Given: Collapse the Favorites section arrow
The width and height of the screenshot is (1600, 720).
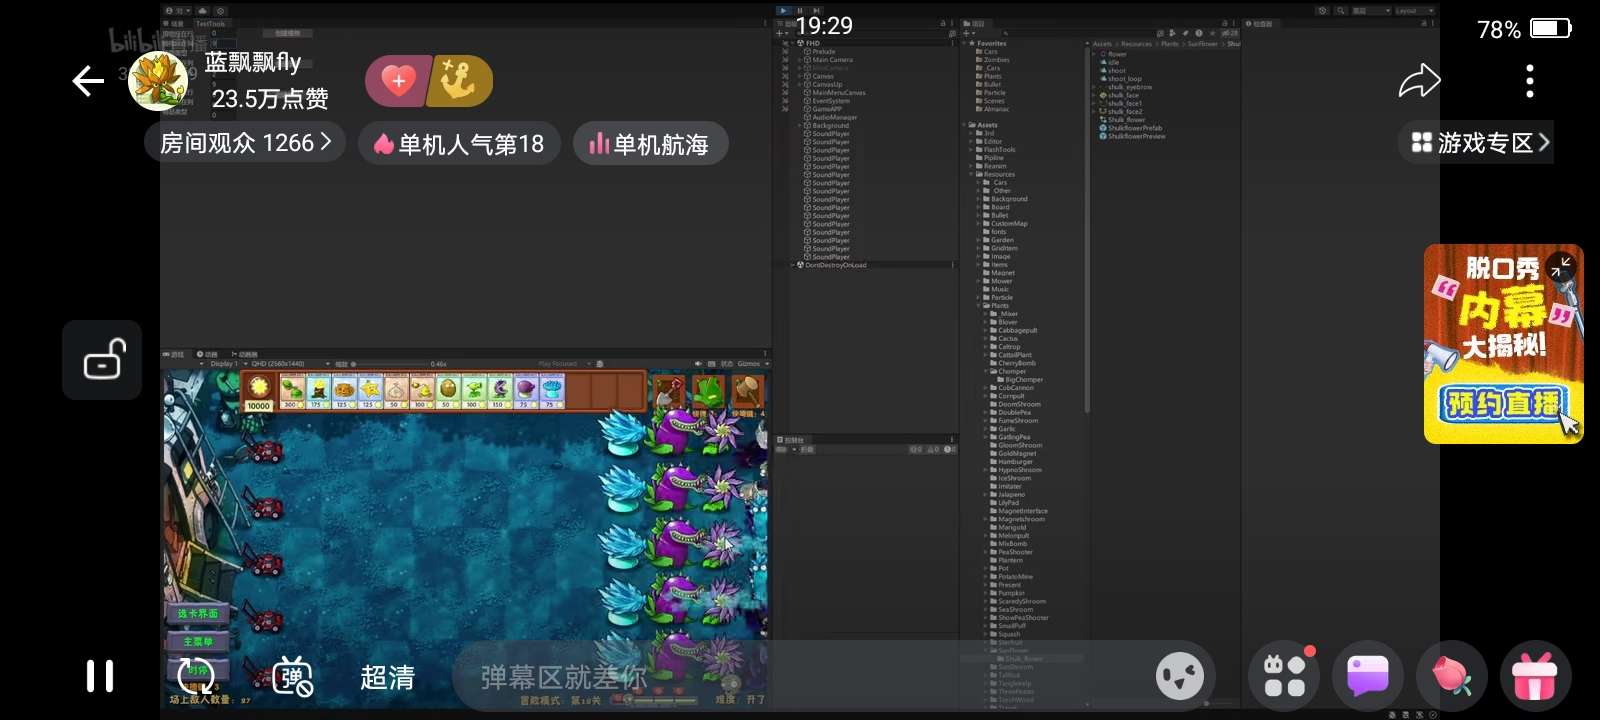Looking at the screenshot, I should 965,44.
